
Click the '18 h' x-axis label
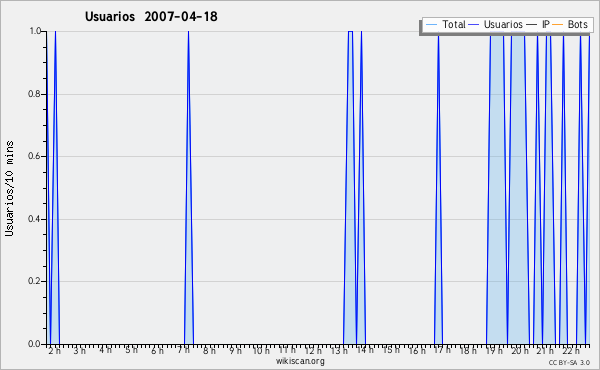(x=468, y=351)
